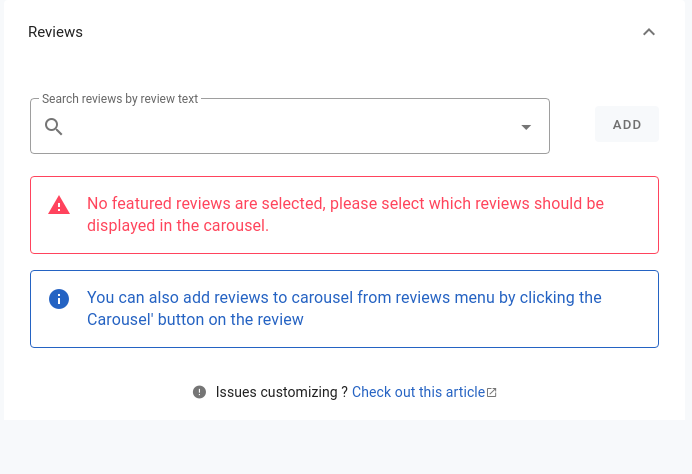Click the external link icon after 'article'
The width and height of the screenshot is (692, 474).
pos(492,392)
